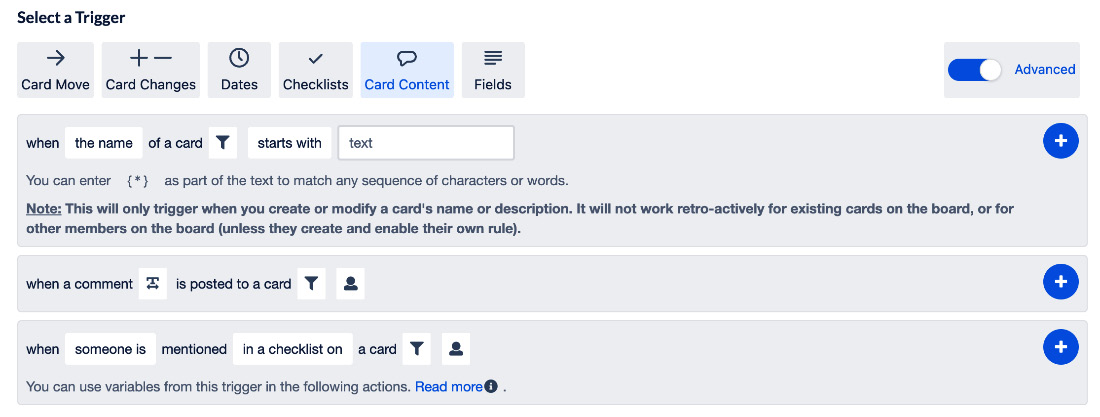Change the 'starts with' condition selector
This screenshot has width=1100, height=417.
(289, 143)
